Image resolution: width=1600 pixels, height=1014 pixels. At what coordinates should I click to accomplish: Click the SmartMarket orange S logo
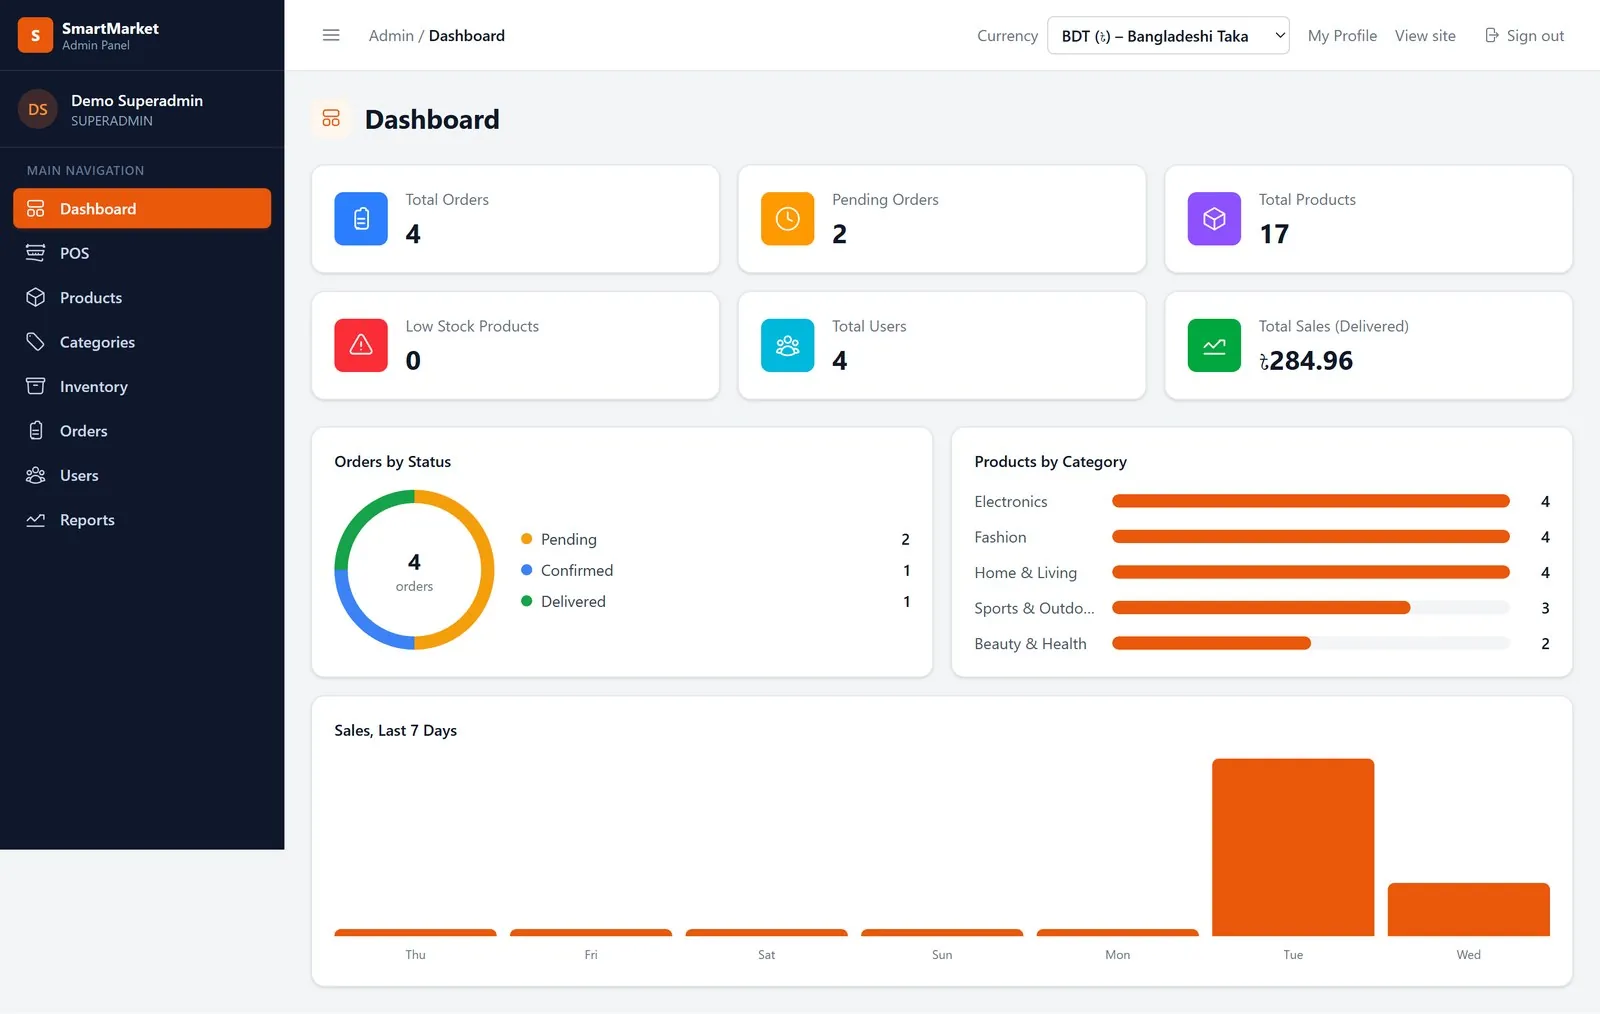click(35, 35)
